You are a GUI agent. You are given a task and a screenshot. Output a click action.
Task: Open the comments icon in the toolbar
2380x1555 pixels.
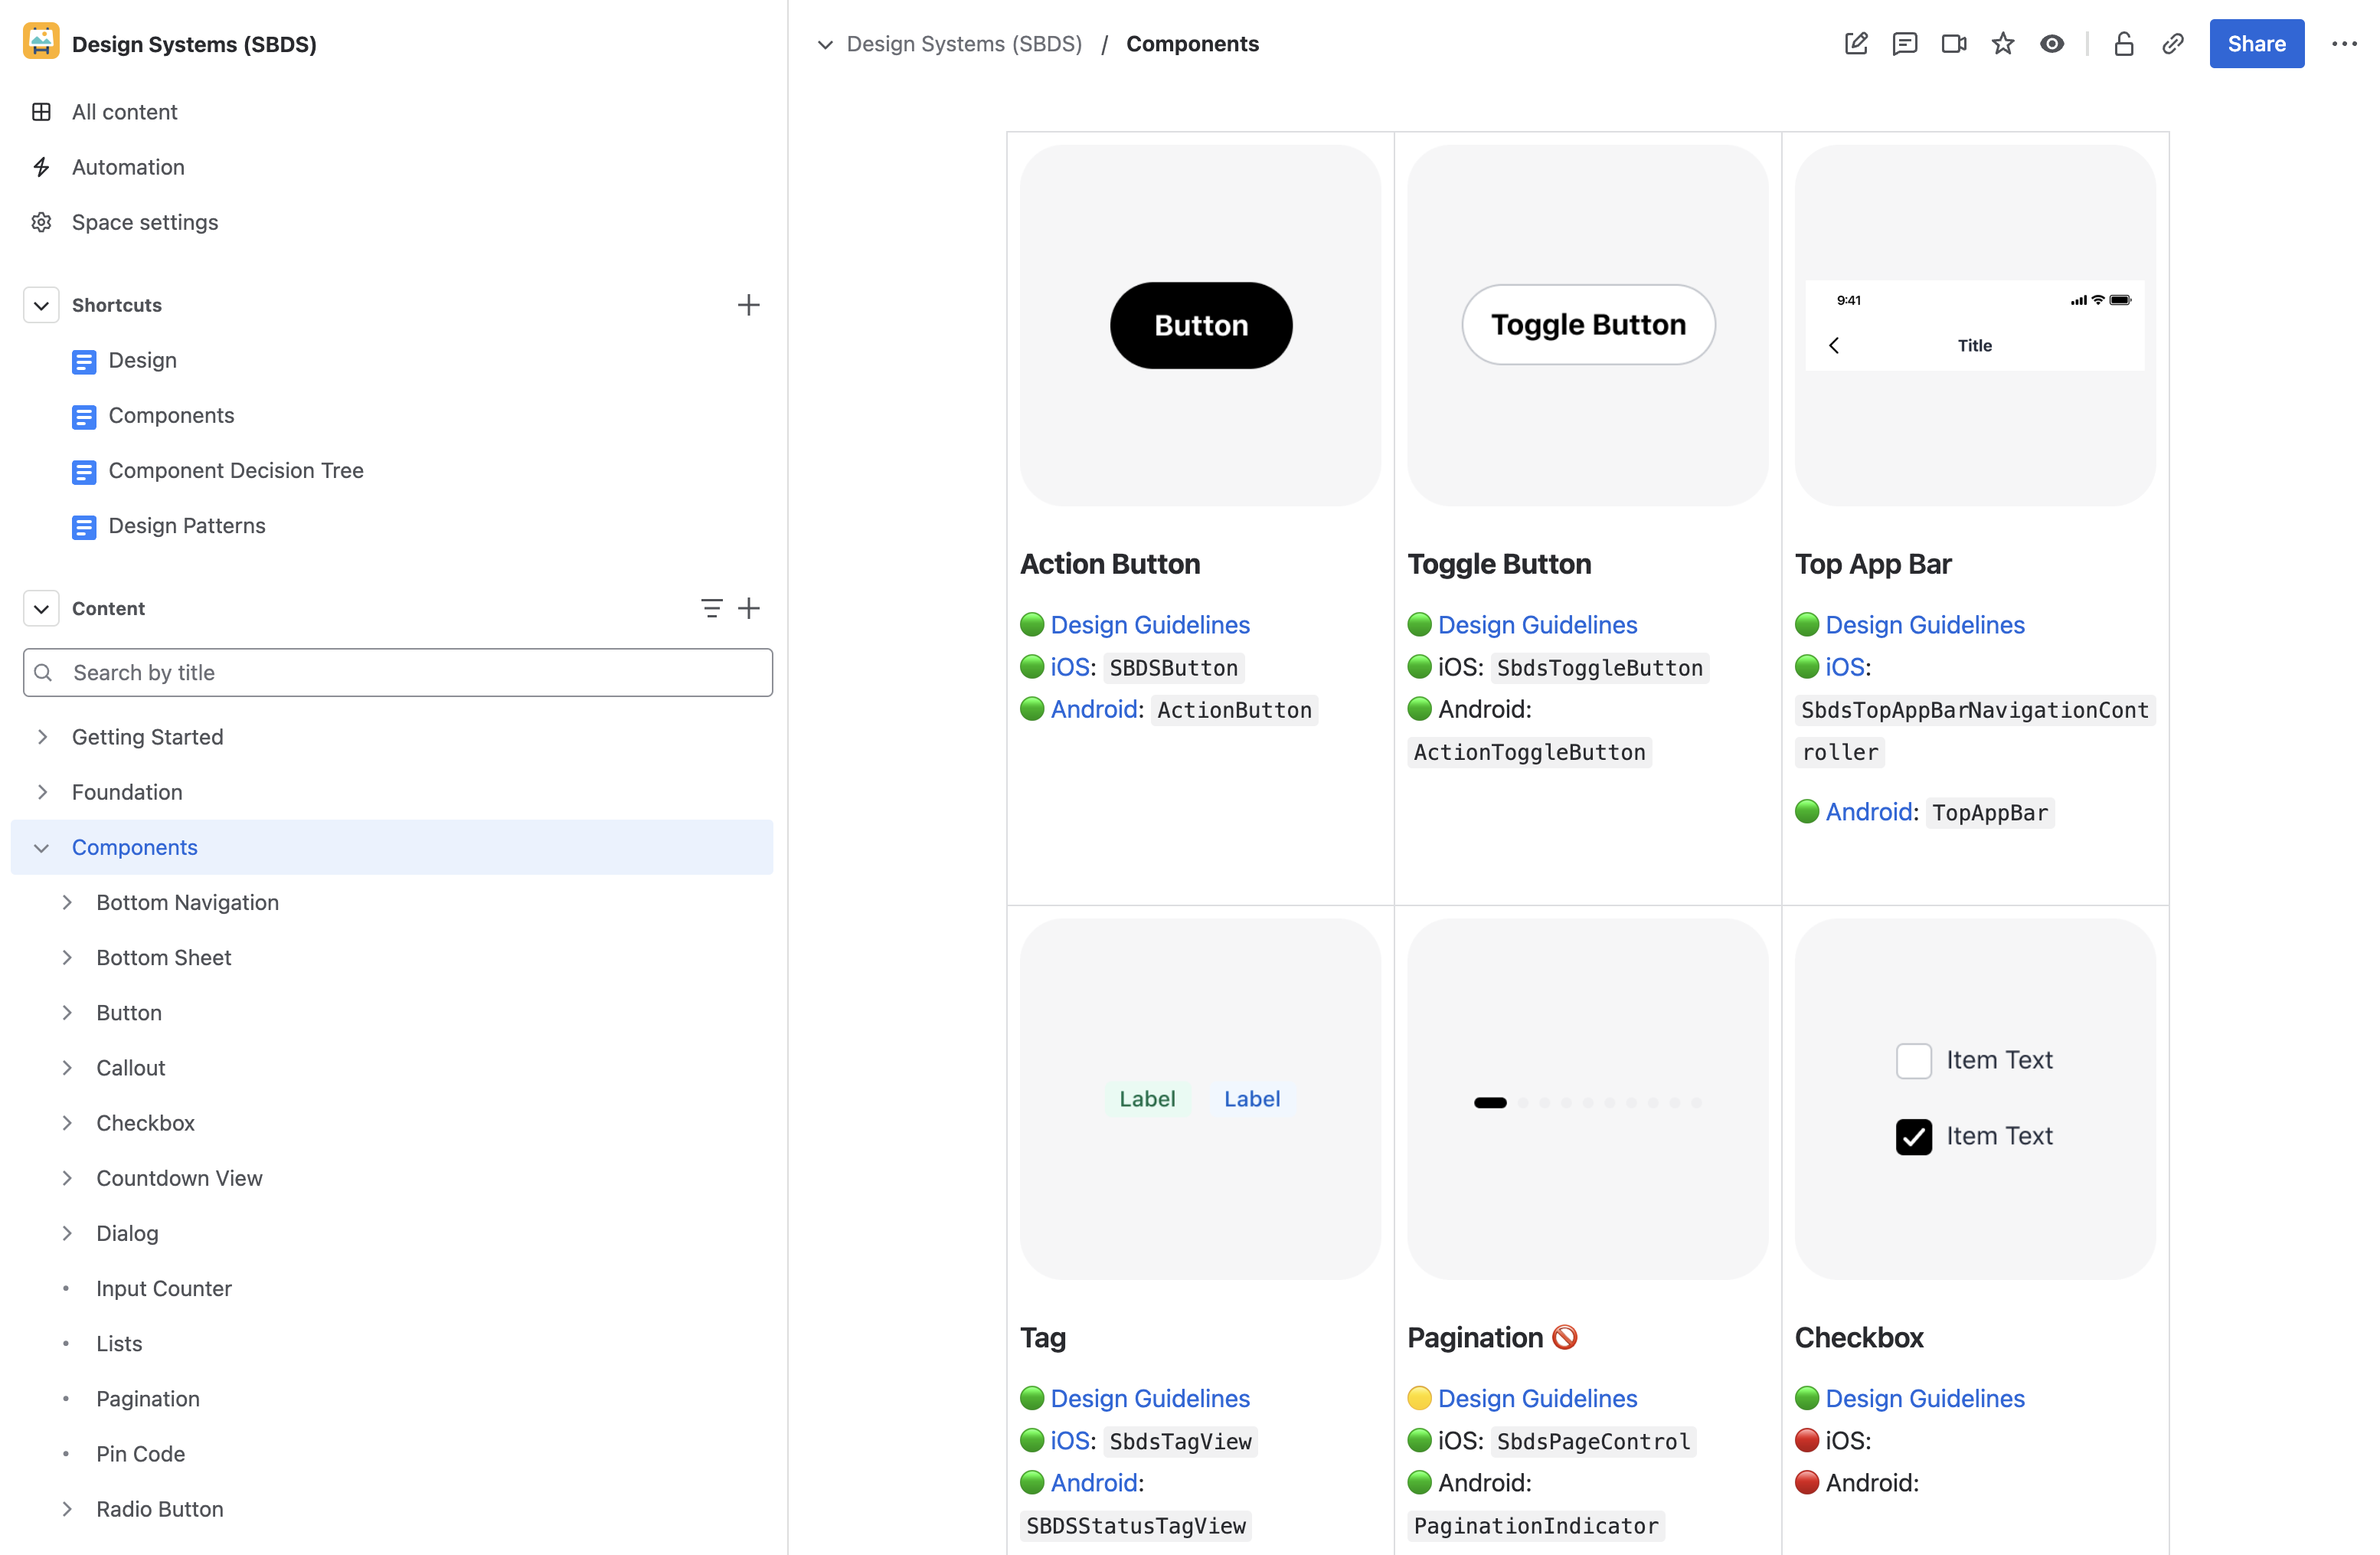click(x=1905, y=44)
